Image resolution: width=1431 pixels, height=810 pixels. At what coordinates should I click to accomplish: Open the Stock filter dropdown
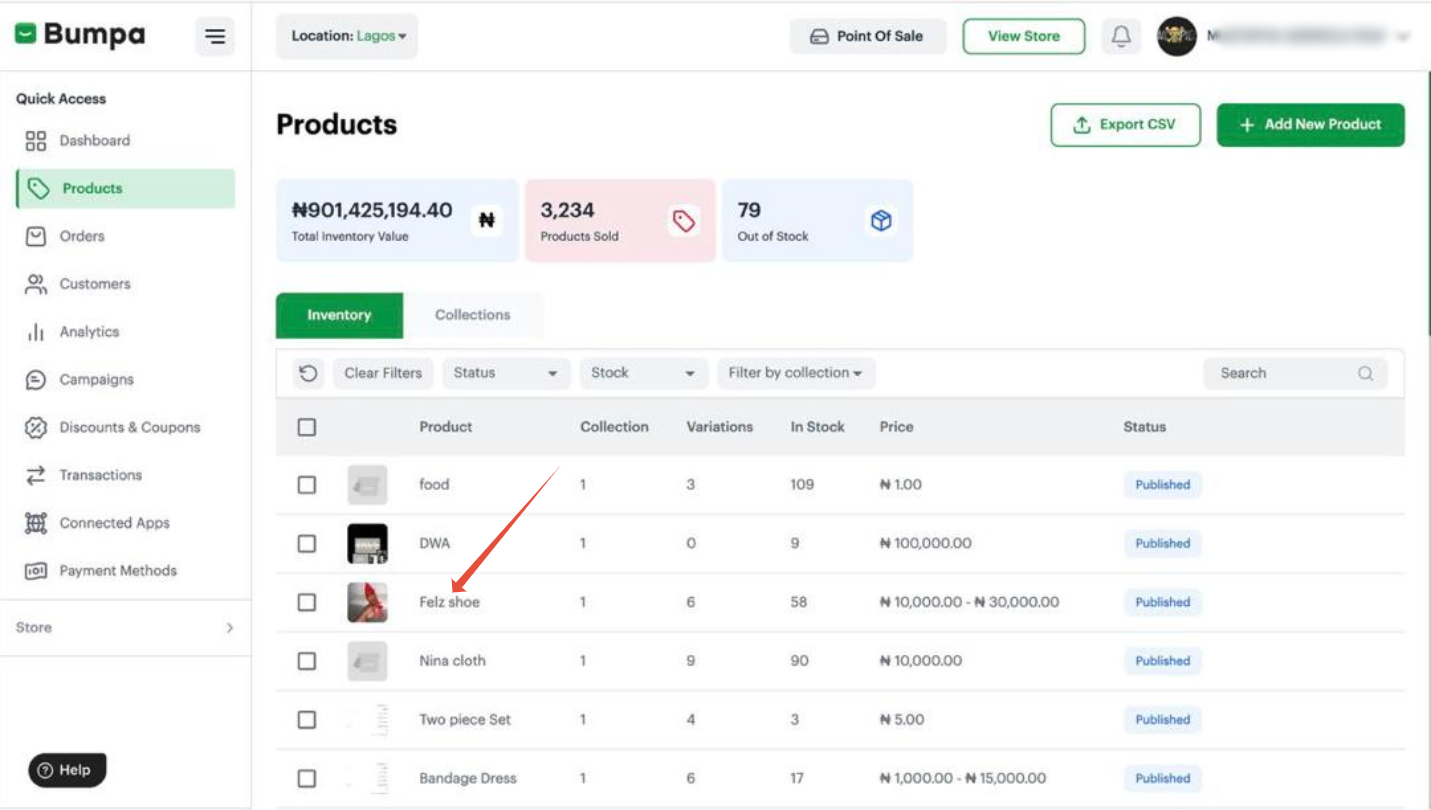click(x=643, y=373)
